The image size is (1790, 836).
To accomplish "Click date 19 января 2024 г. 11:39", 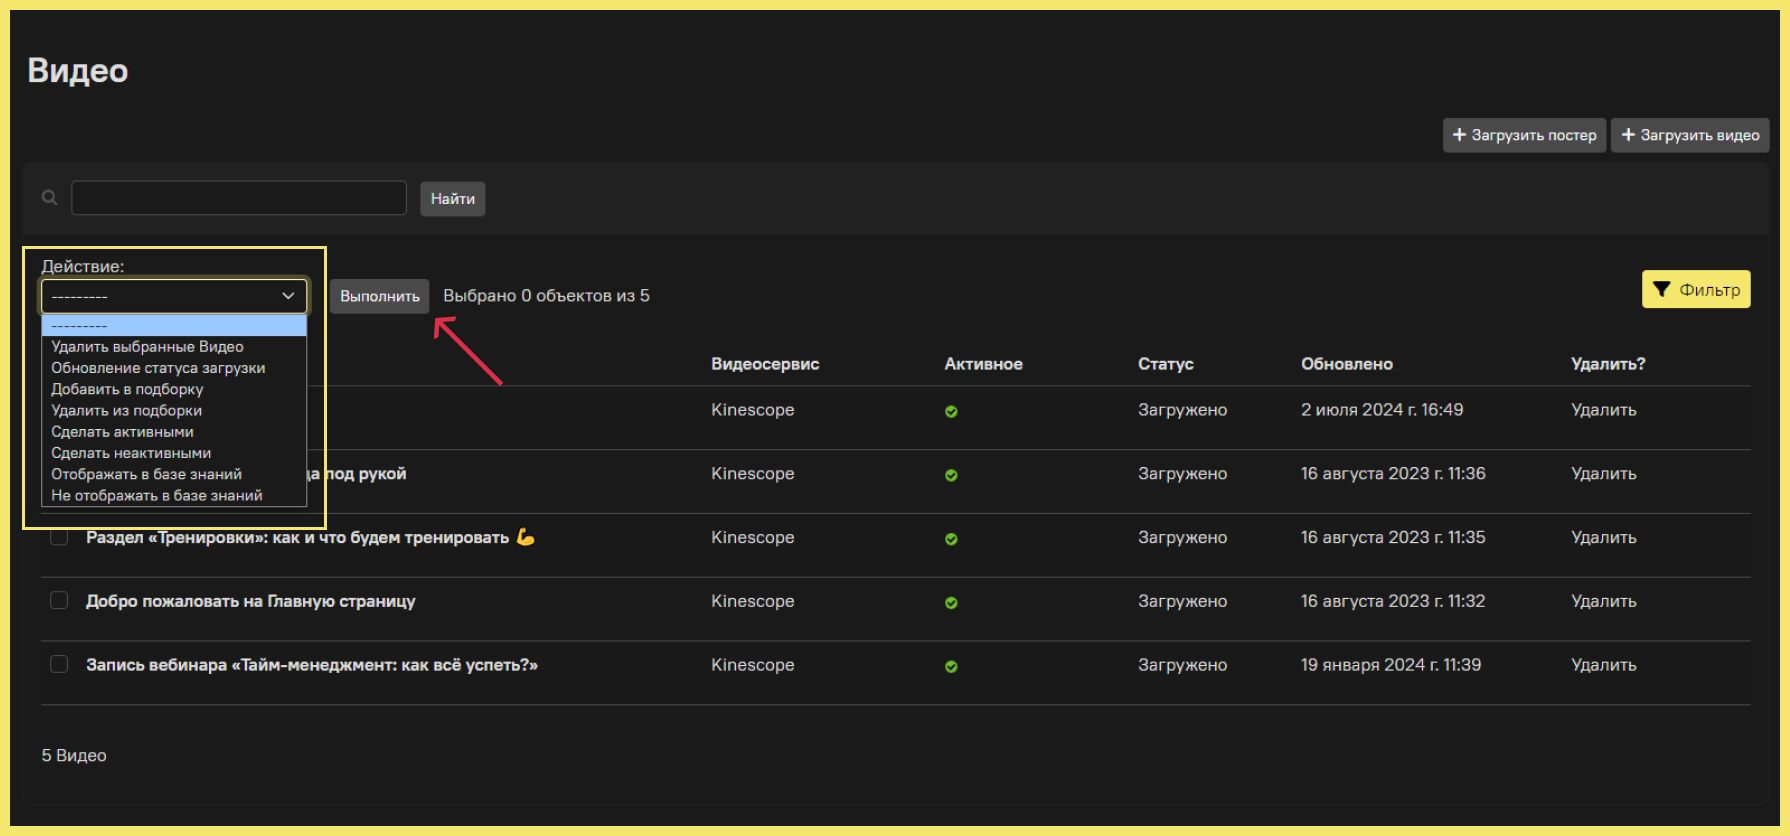I will [x=1391, y=665].
